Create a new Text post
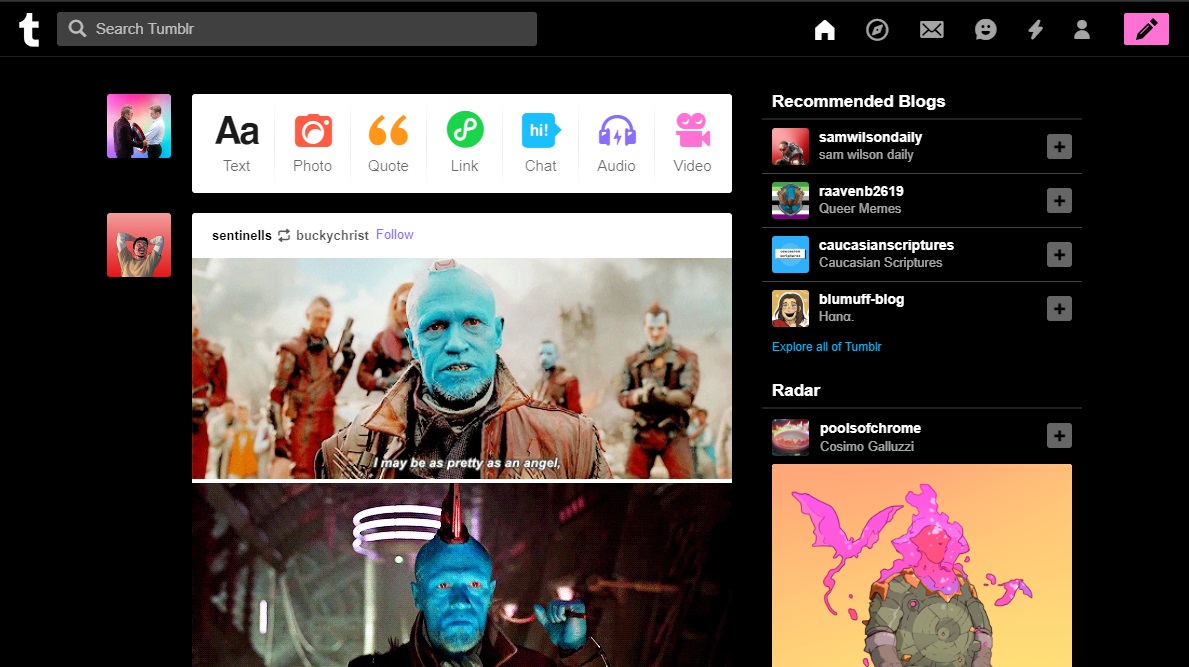1189x667 pixels. 237,143
